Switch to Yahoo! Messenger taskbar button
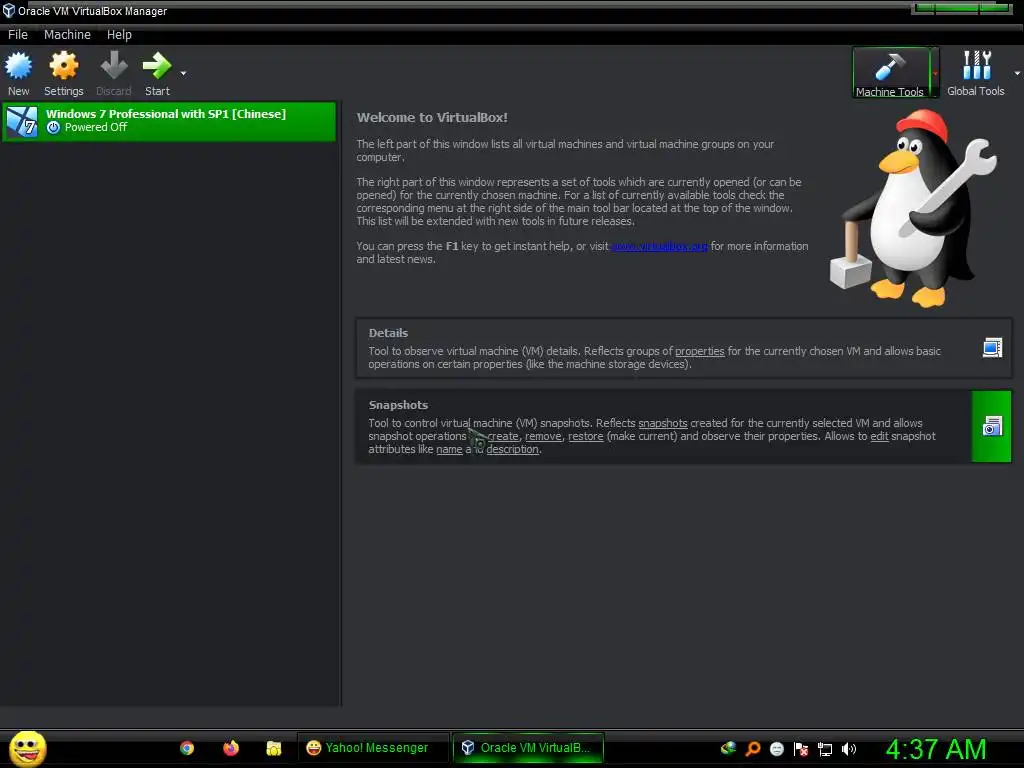The height and width of the screenshot is (768, 1024). point(373,748)
